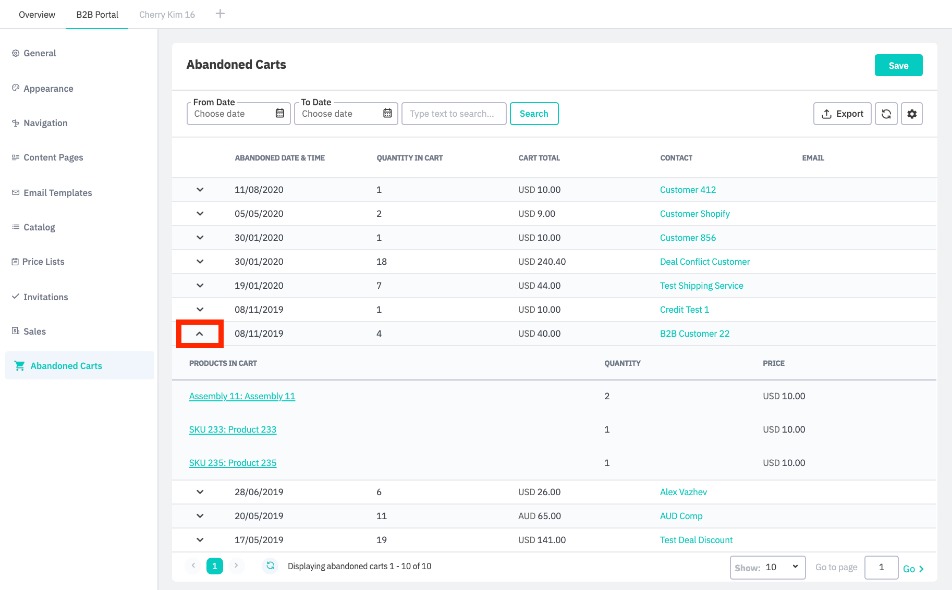Open Email Templates in the sidebar

pos(57,193)
